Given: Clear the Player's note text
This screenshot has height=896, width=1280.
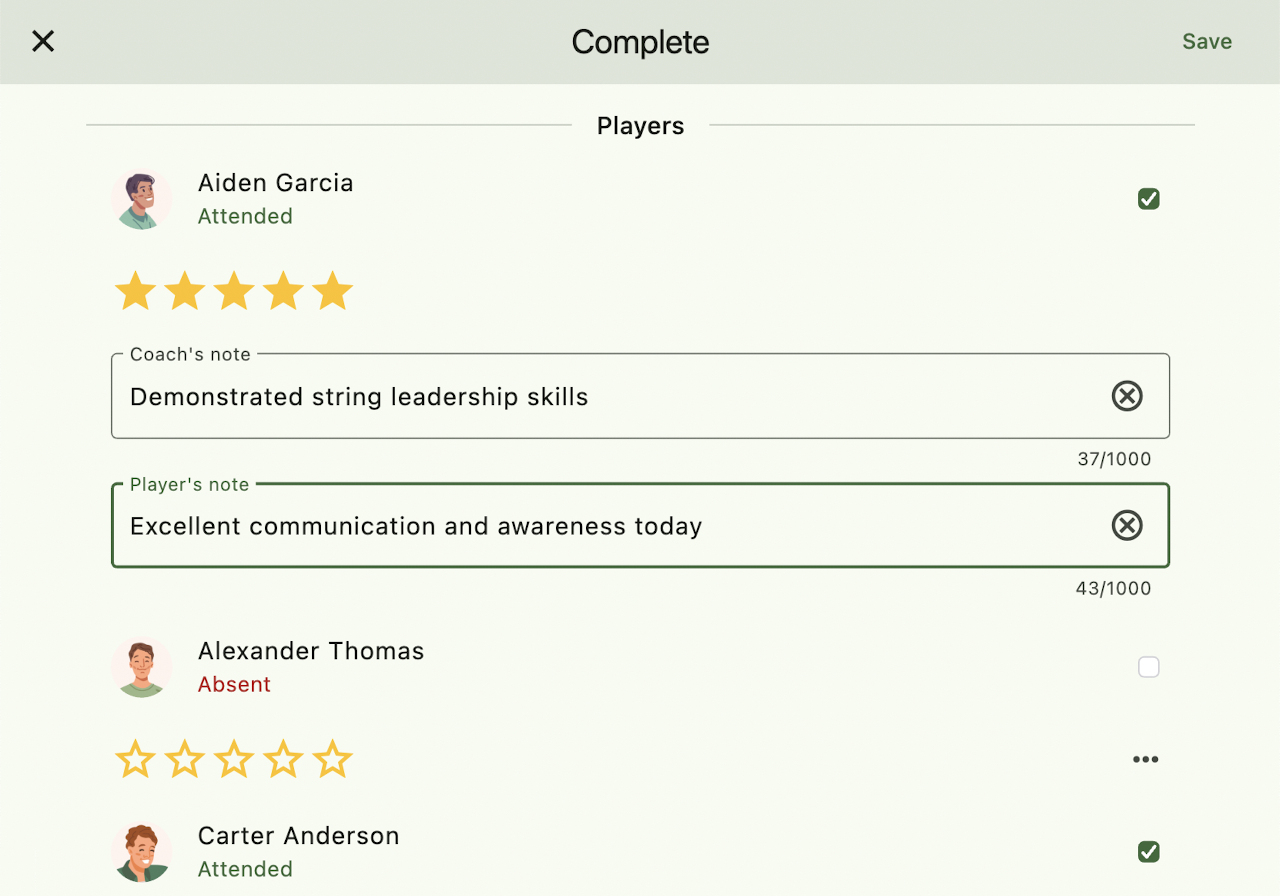Looking at the screenshot, I should coord(1127,525).
